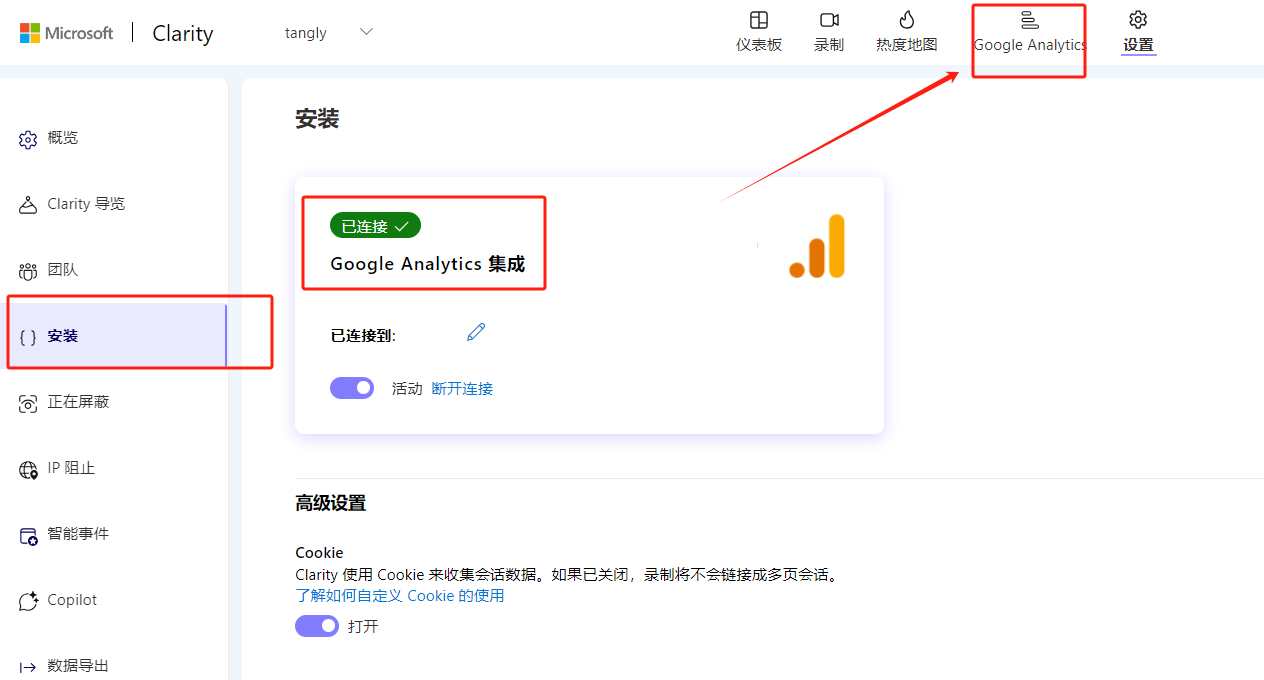Click the Cookie section label
Image resolution: width=1264 pixels, height=680 pixels.
tap(319, 553)
